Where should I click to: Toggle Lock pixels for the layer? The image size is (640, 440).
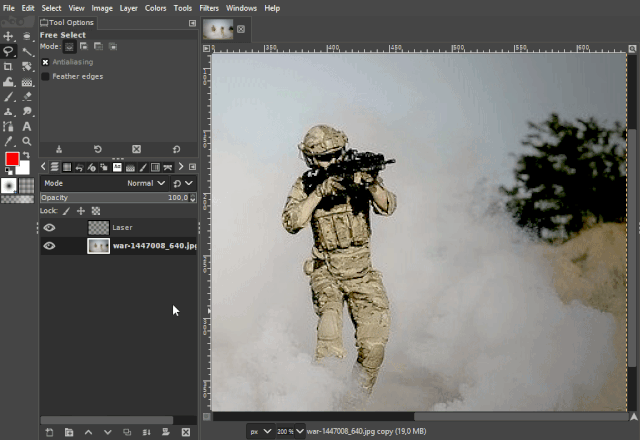(x=66, y=211)
